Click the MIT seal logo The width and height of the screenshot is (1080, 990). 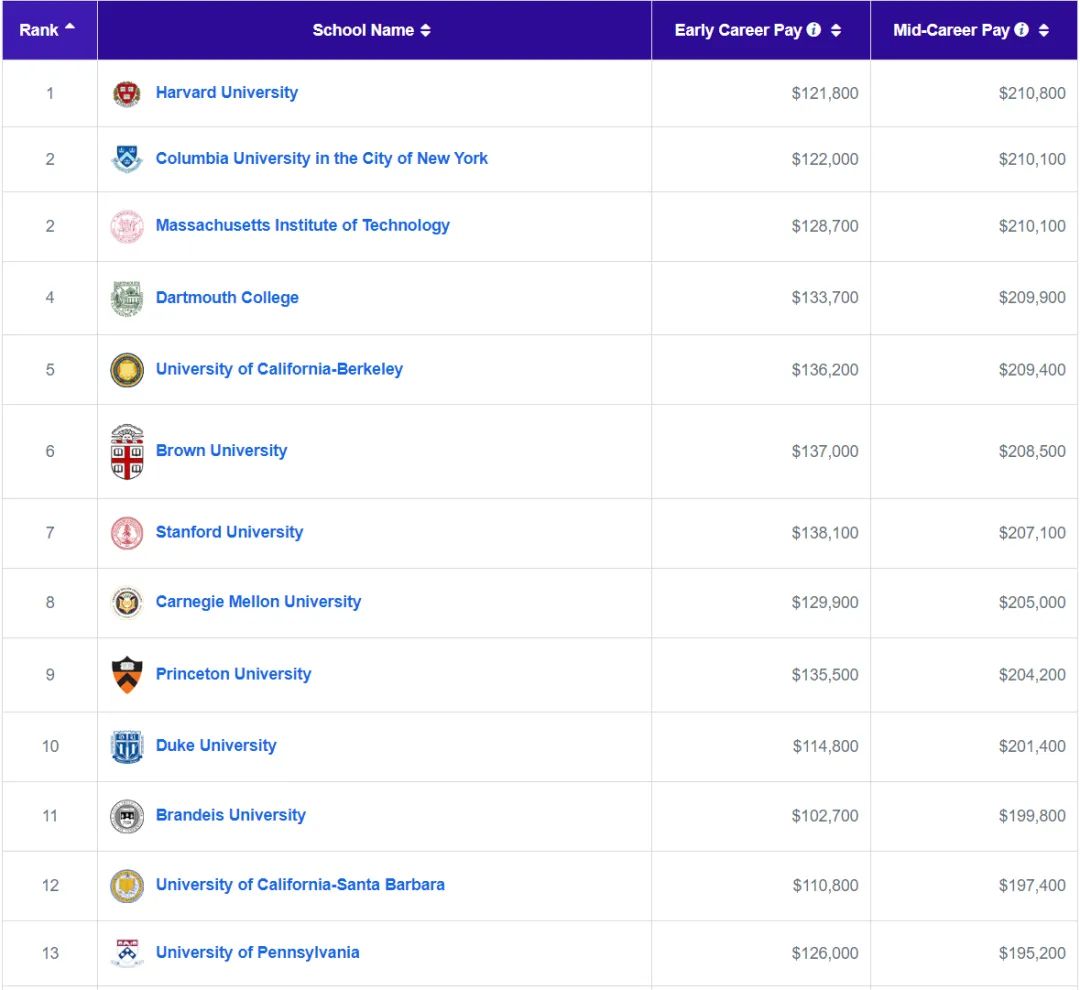pos(127,227)
